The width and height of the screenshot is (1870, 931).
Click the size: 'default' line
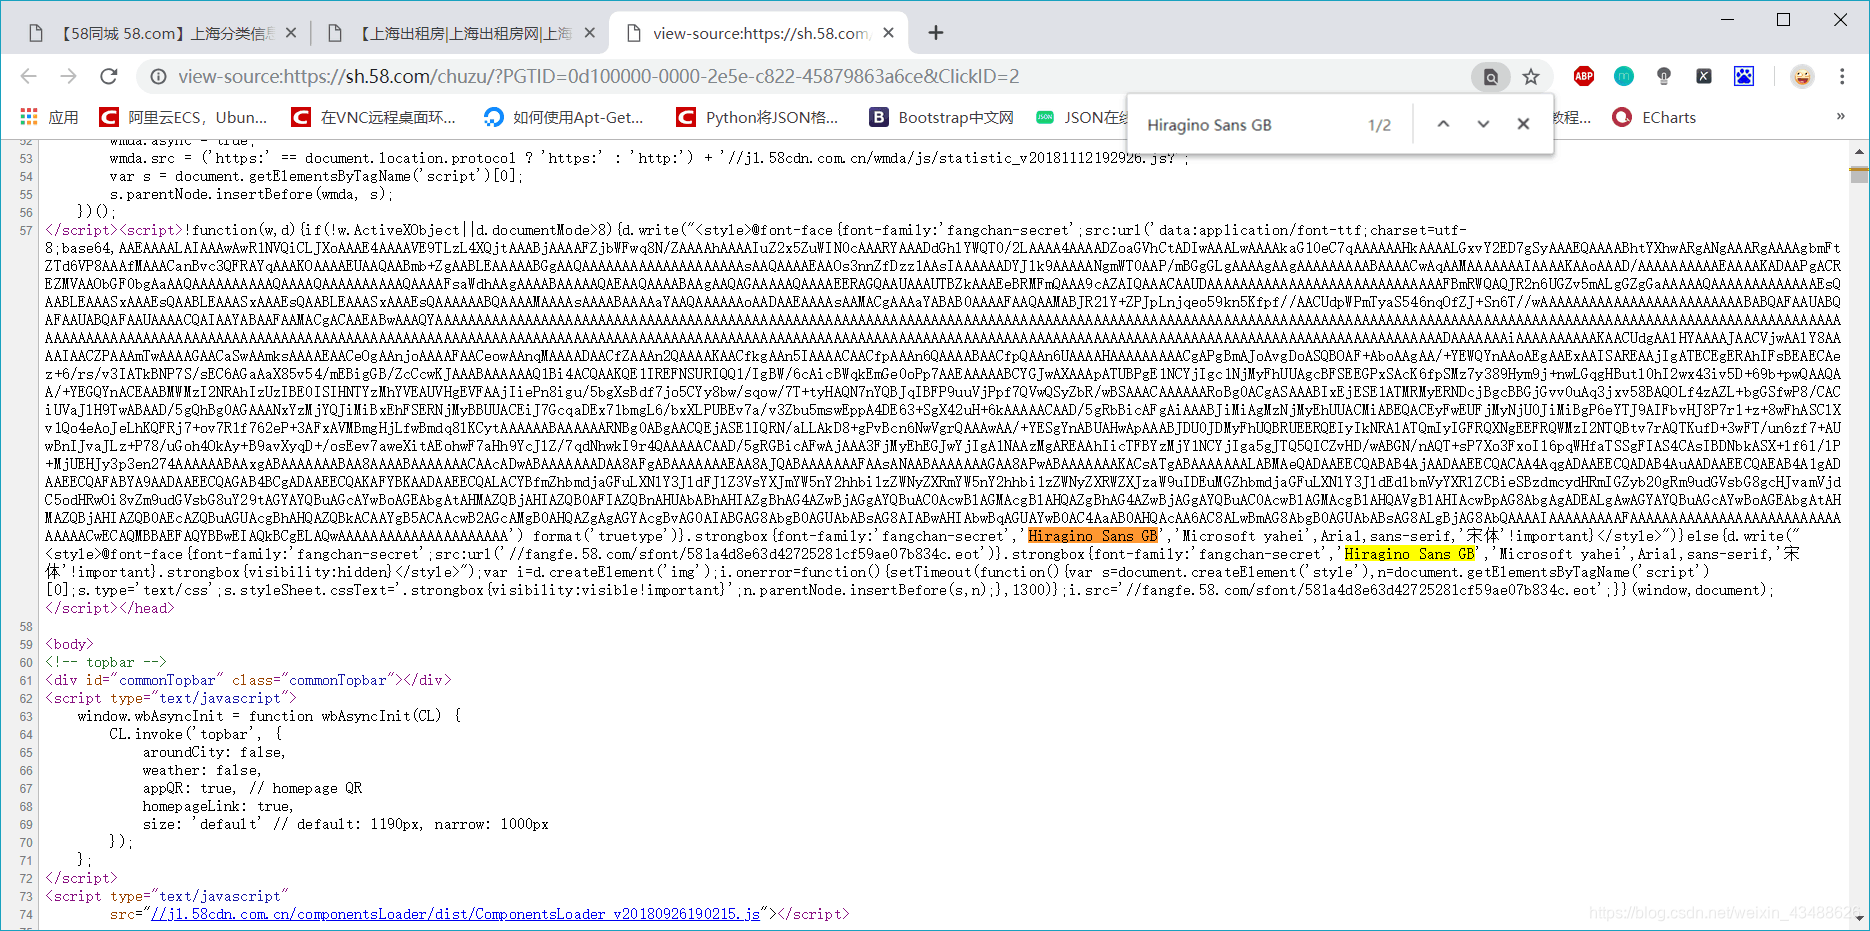pos(345,824)
